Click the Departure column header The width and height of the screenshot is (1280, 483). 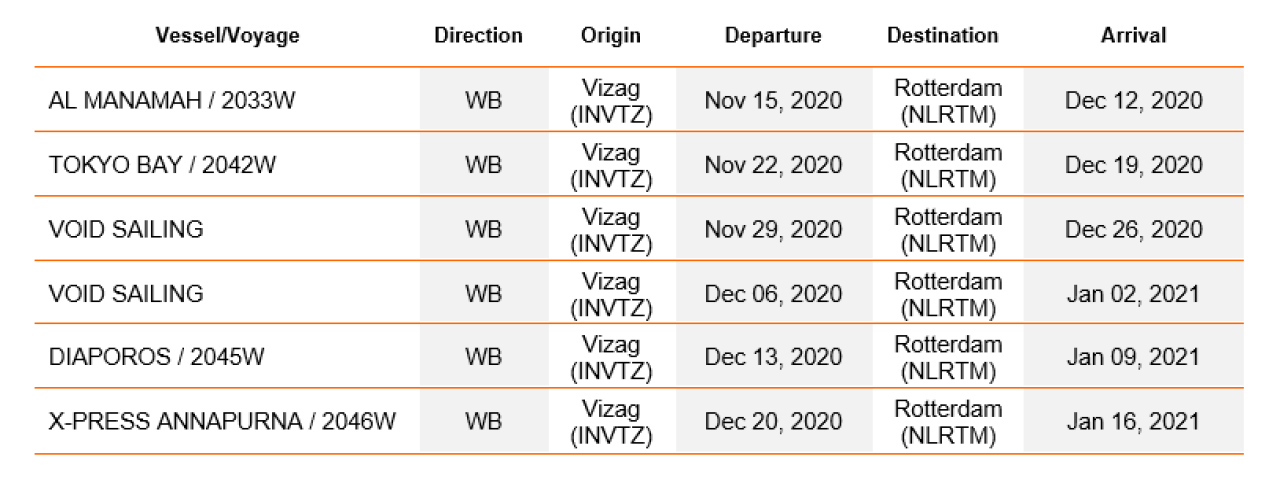(x=773, y=36)
